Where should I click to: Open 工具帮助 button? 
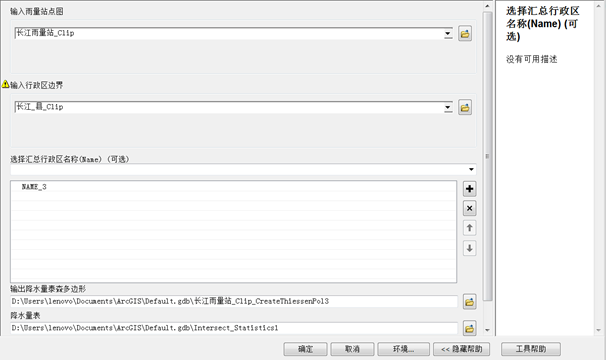pos(531,349)
